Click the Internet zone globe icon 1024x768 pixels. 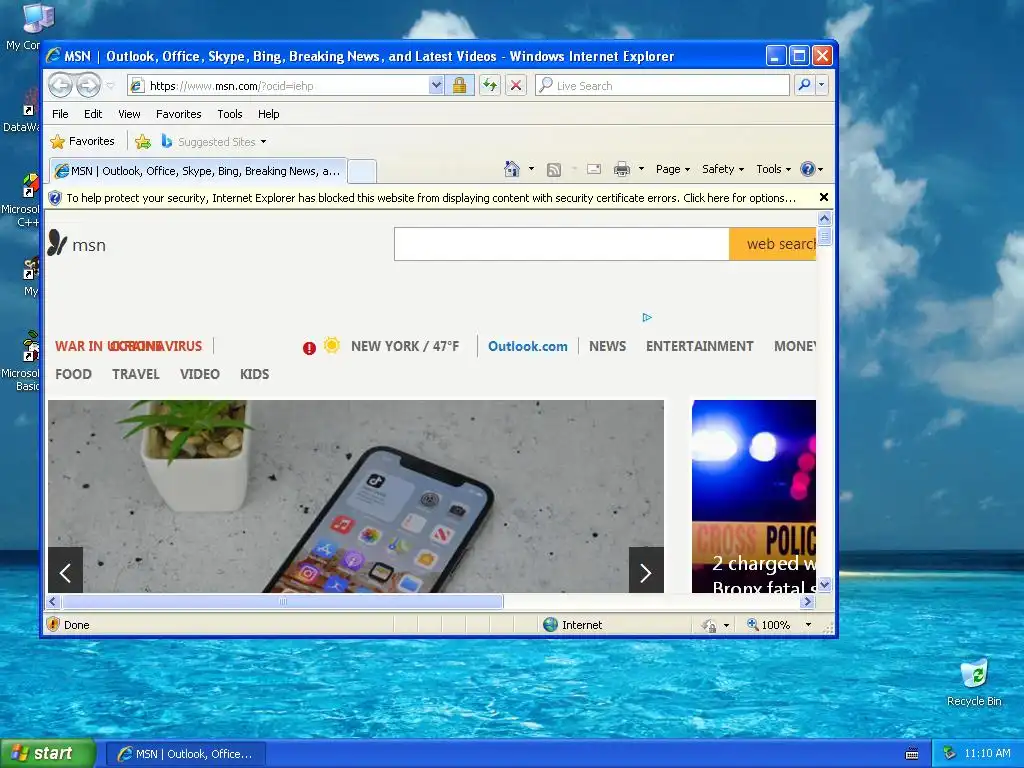(x=551, y=624)
